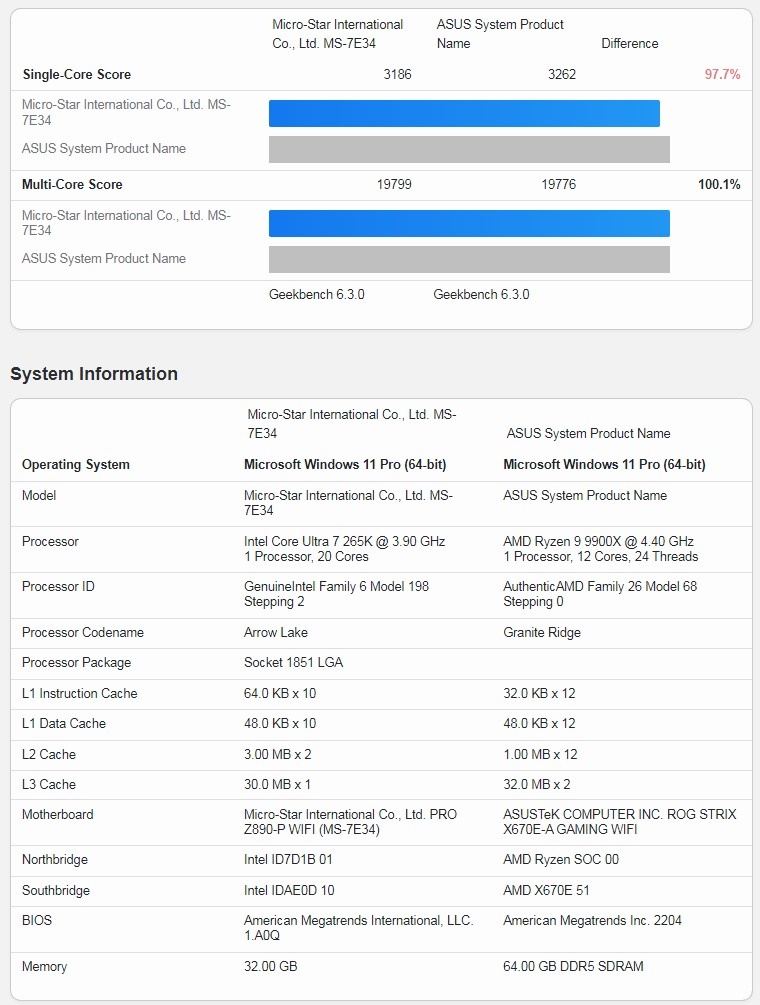760x1005 pixels.
Task: Select the 30.0 MB x 1 value
Action: (277, 785)
